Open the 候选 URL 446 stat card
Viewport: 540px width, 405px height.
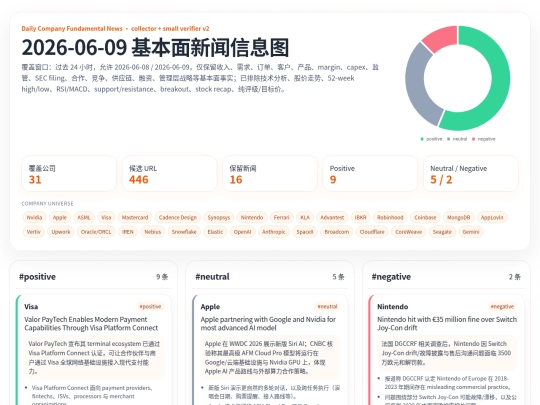pos(169,174)
